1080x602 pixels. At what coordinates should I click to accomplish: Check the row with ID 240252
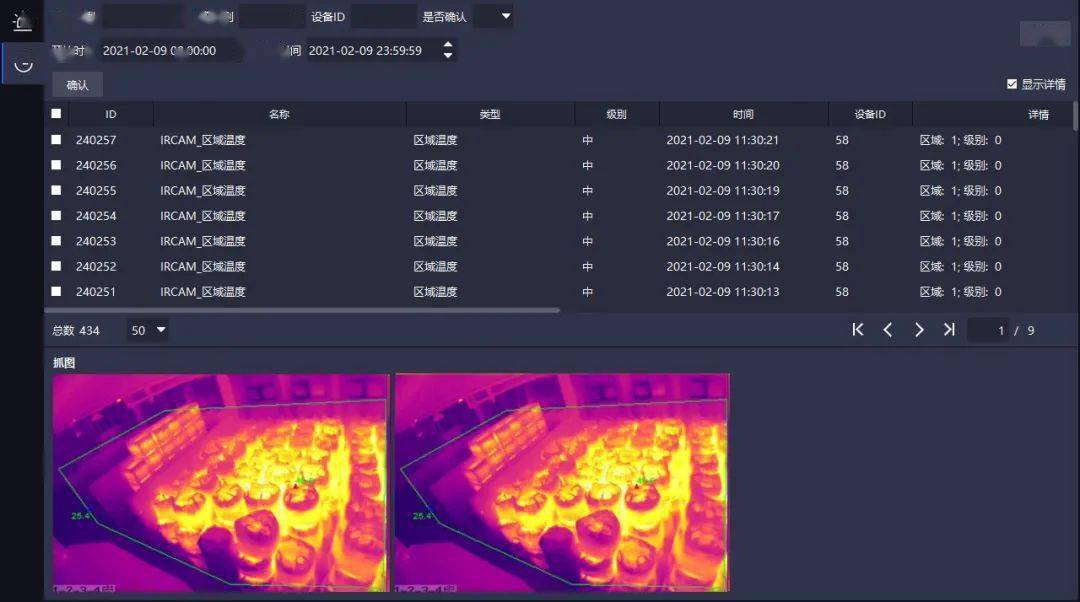click(x=56, y=266)
